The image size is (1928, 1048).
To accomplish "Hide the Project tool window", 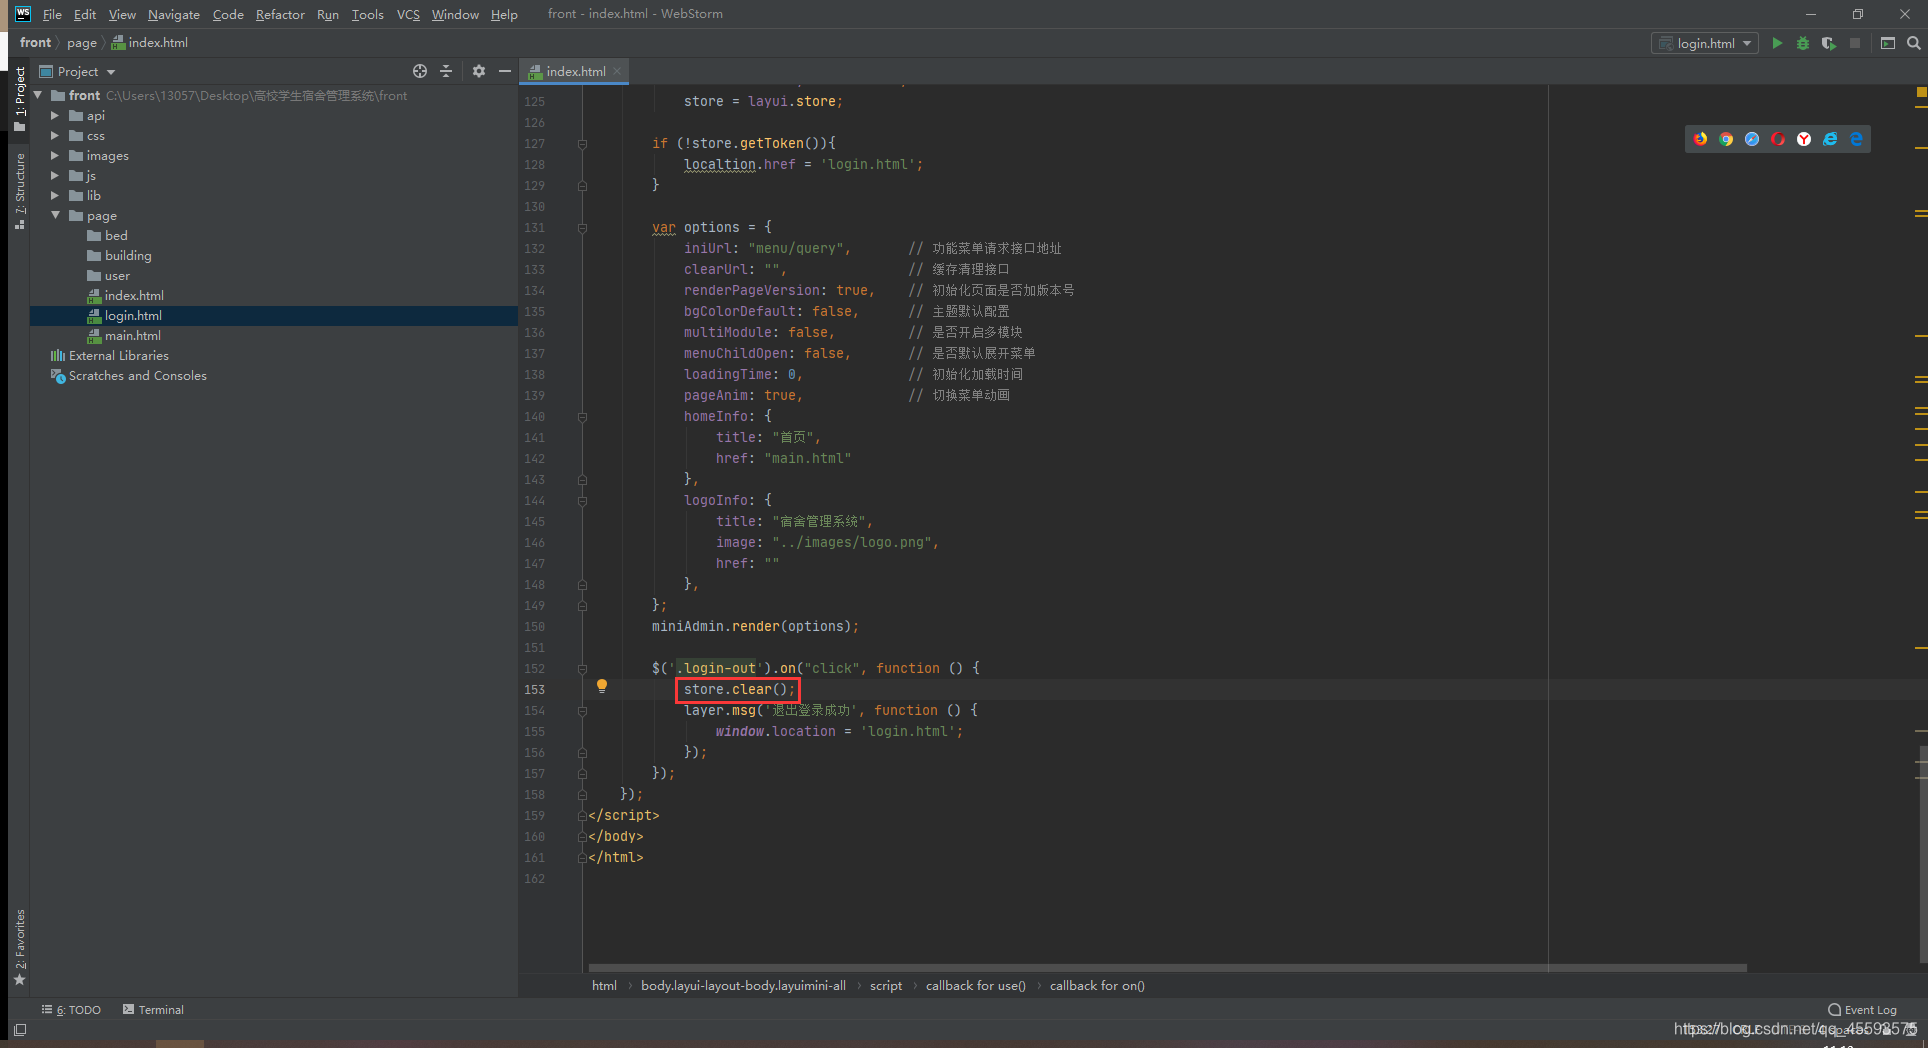I will tap(505, 71).
